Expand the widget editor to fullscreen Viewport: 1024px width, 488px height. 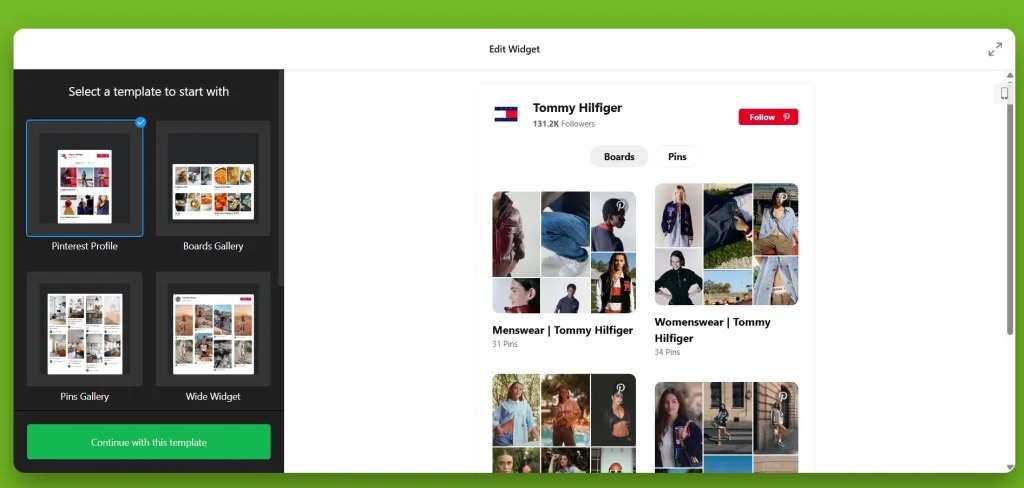point(995,49)
